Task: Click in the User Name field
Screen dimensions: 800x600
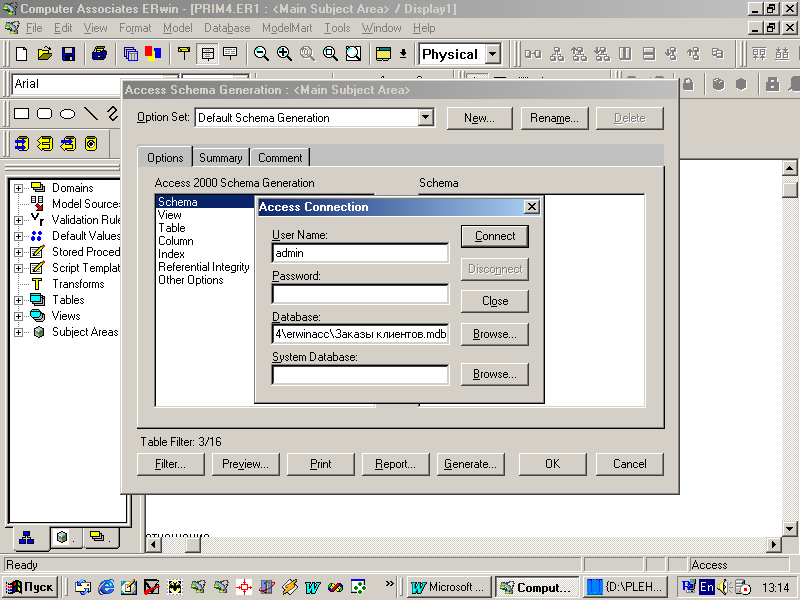Action: tap(360, 253)
